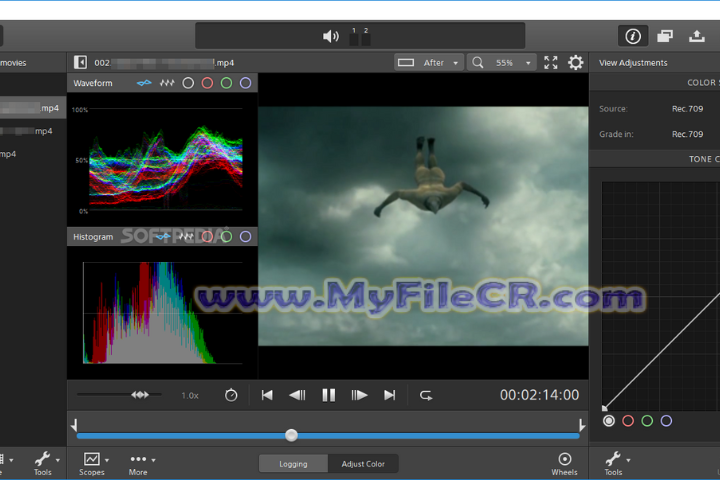Open the info panel button

pos(633,36)
